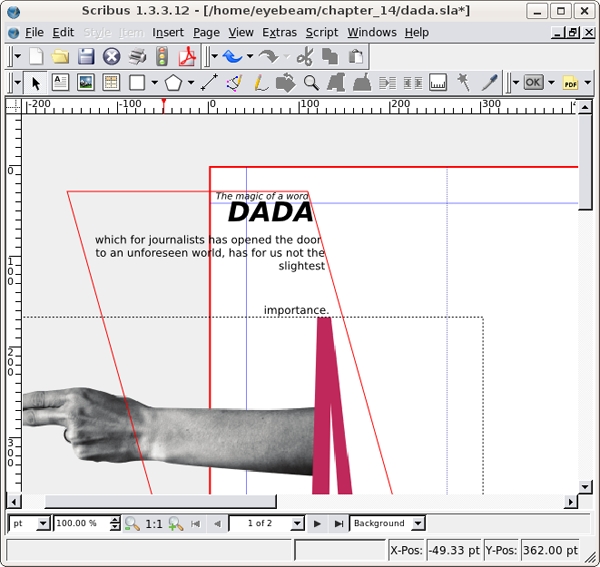Image resolution: width=600 pixels, height=567 pixels.
Task: Paste from clipboard icon
Action: (x=355, y=57)
